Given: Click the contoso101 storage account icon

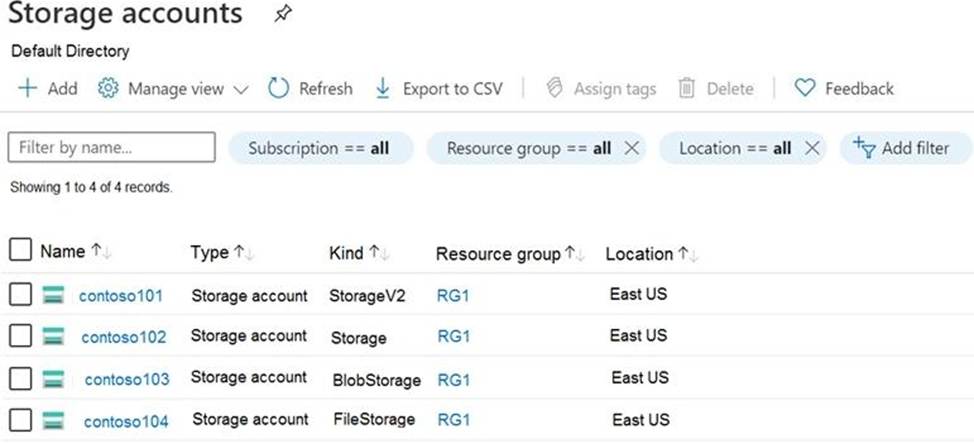Looking at the screenshot, I should pyautogui.click(x=54, y=295).
